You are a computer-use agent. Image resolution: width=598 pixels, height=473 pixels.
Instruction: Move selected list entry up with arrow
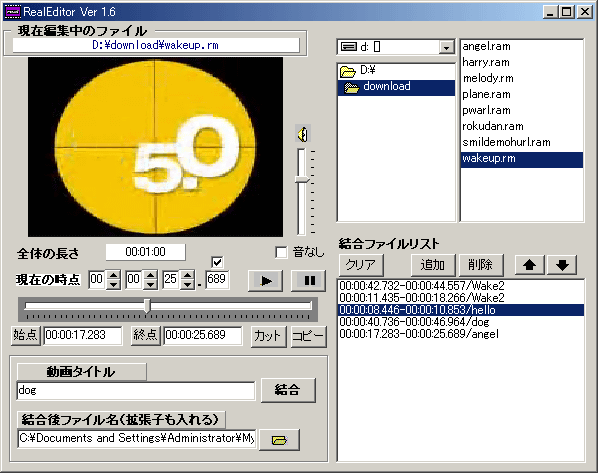[529, 265]
